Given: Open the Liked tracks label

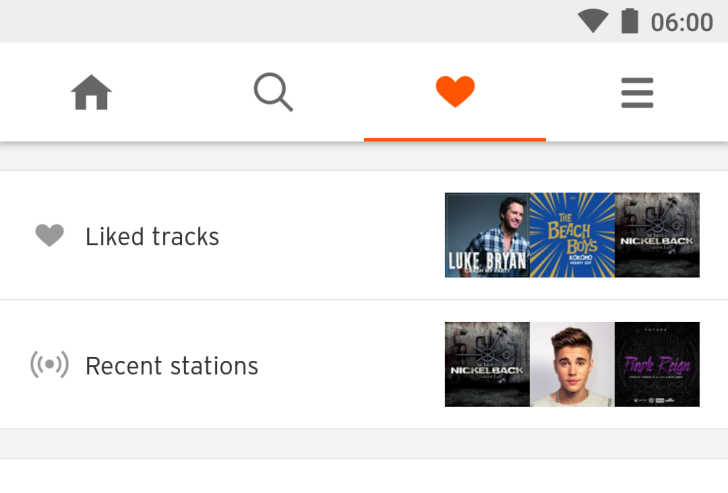Looking at the screenshot, I should pos(152,237).
